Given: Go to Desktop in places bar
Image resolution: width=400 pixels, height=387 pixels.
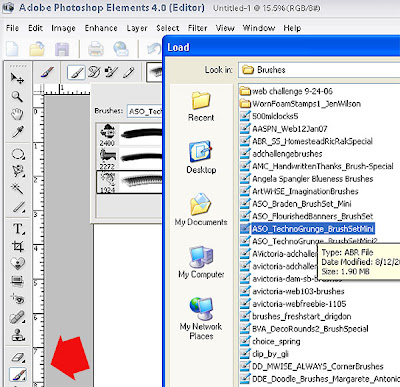Looking at the screenshot, I should click(201, 157).
